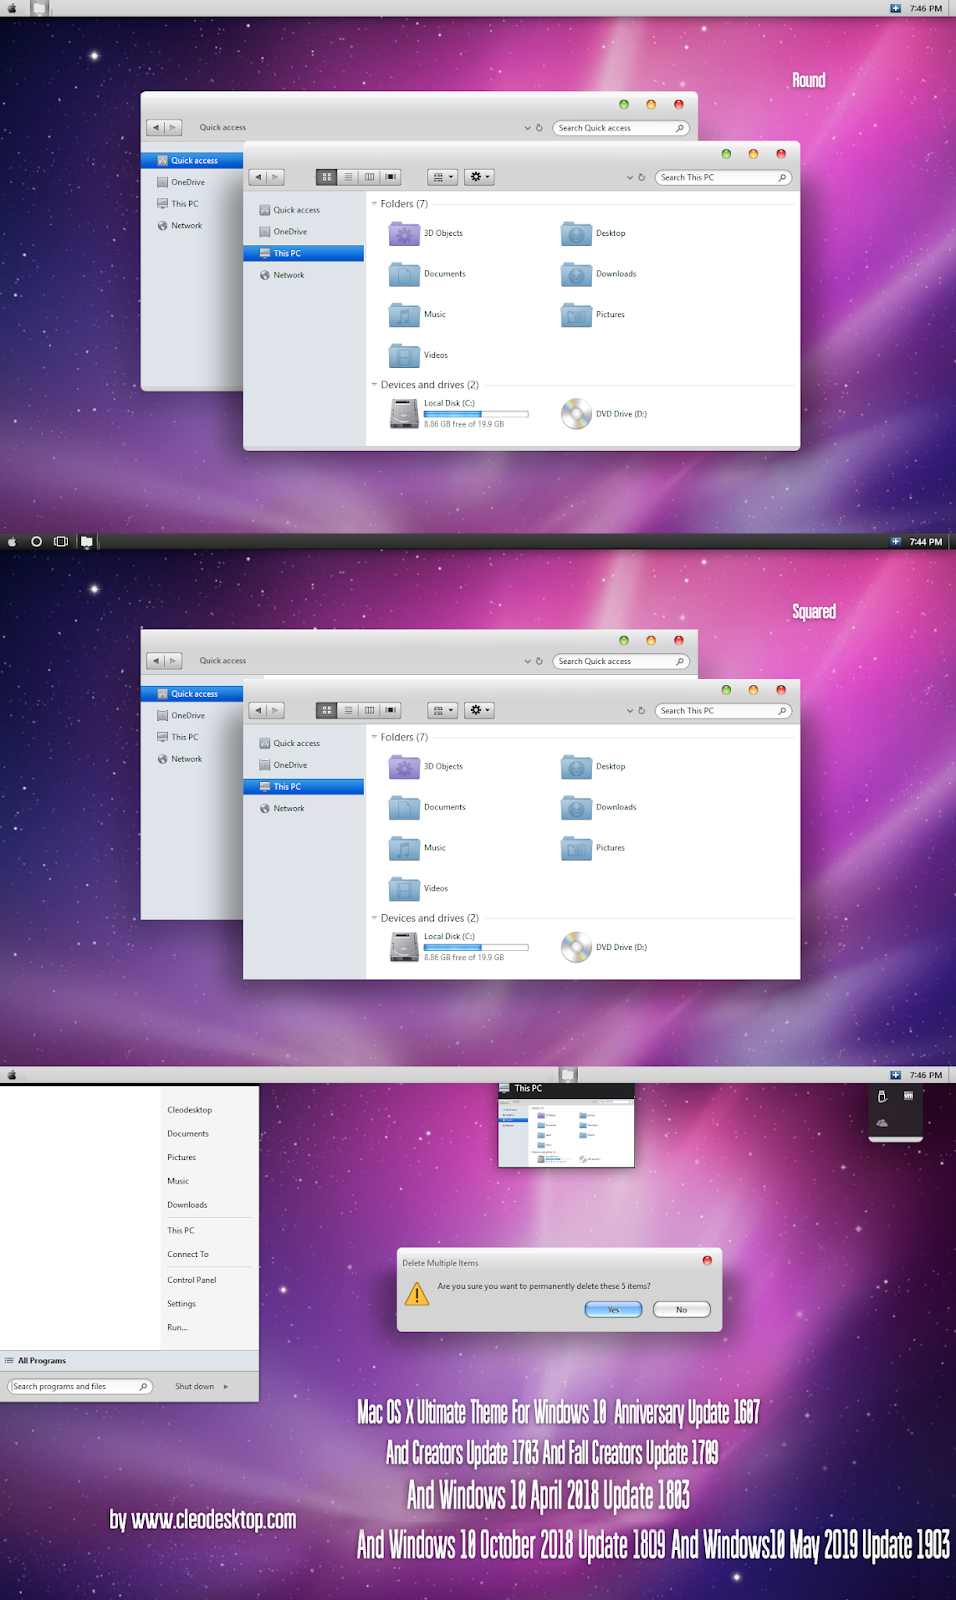Click Yes in Delete Multiple Items dialog
956x1600 pixels.
[x=613, y=1310]
